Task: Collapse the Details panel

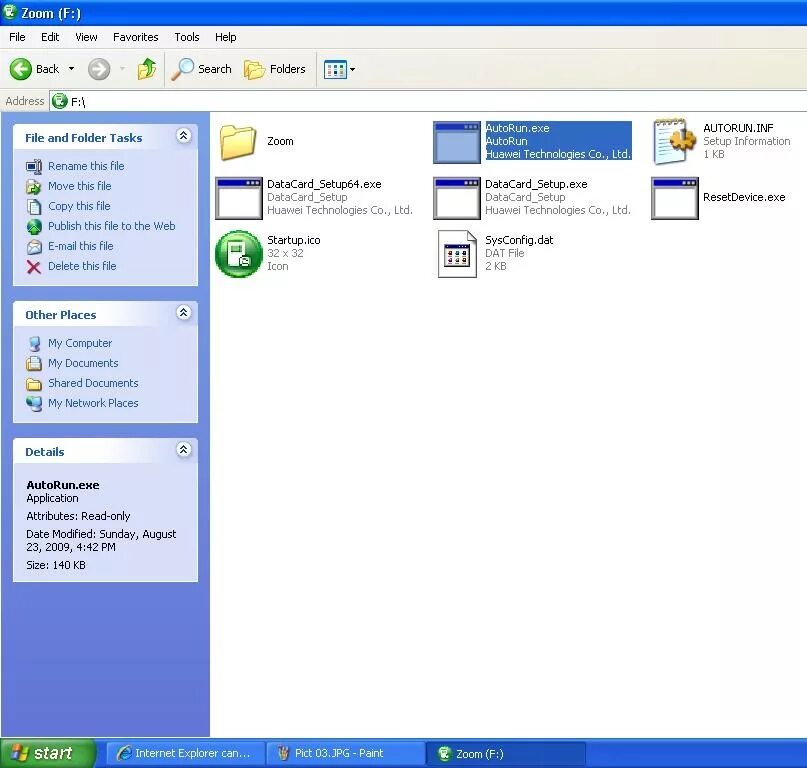Action: click(184, 450)
